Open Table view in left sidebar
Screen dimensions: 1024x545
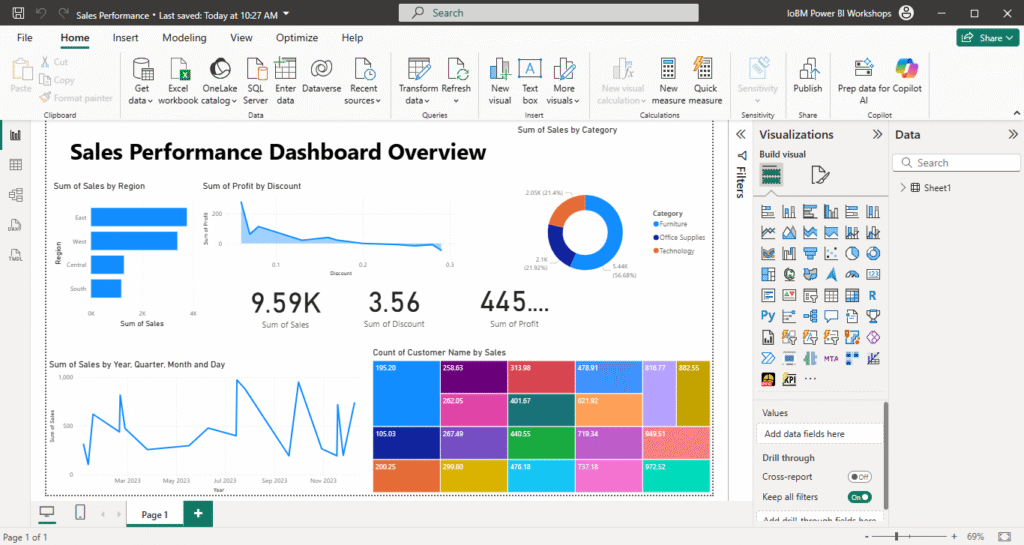(x=16, y=165)
